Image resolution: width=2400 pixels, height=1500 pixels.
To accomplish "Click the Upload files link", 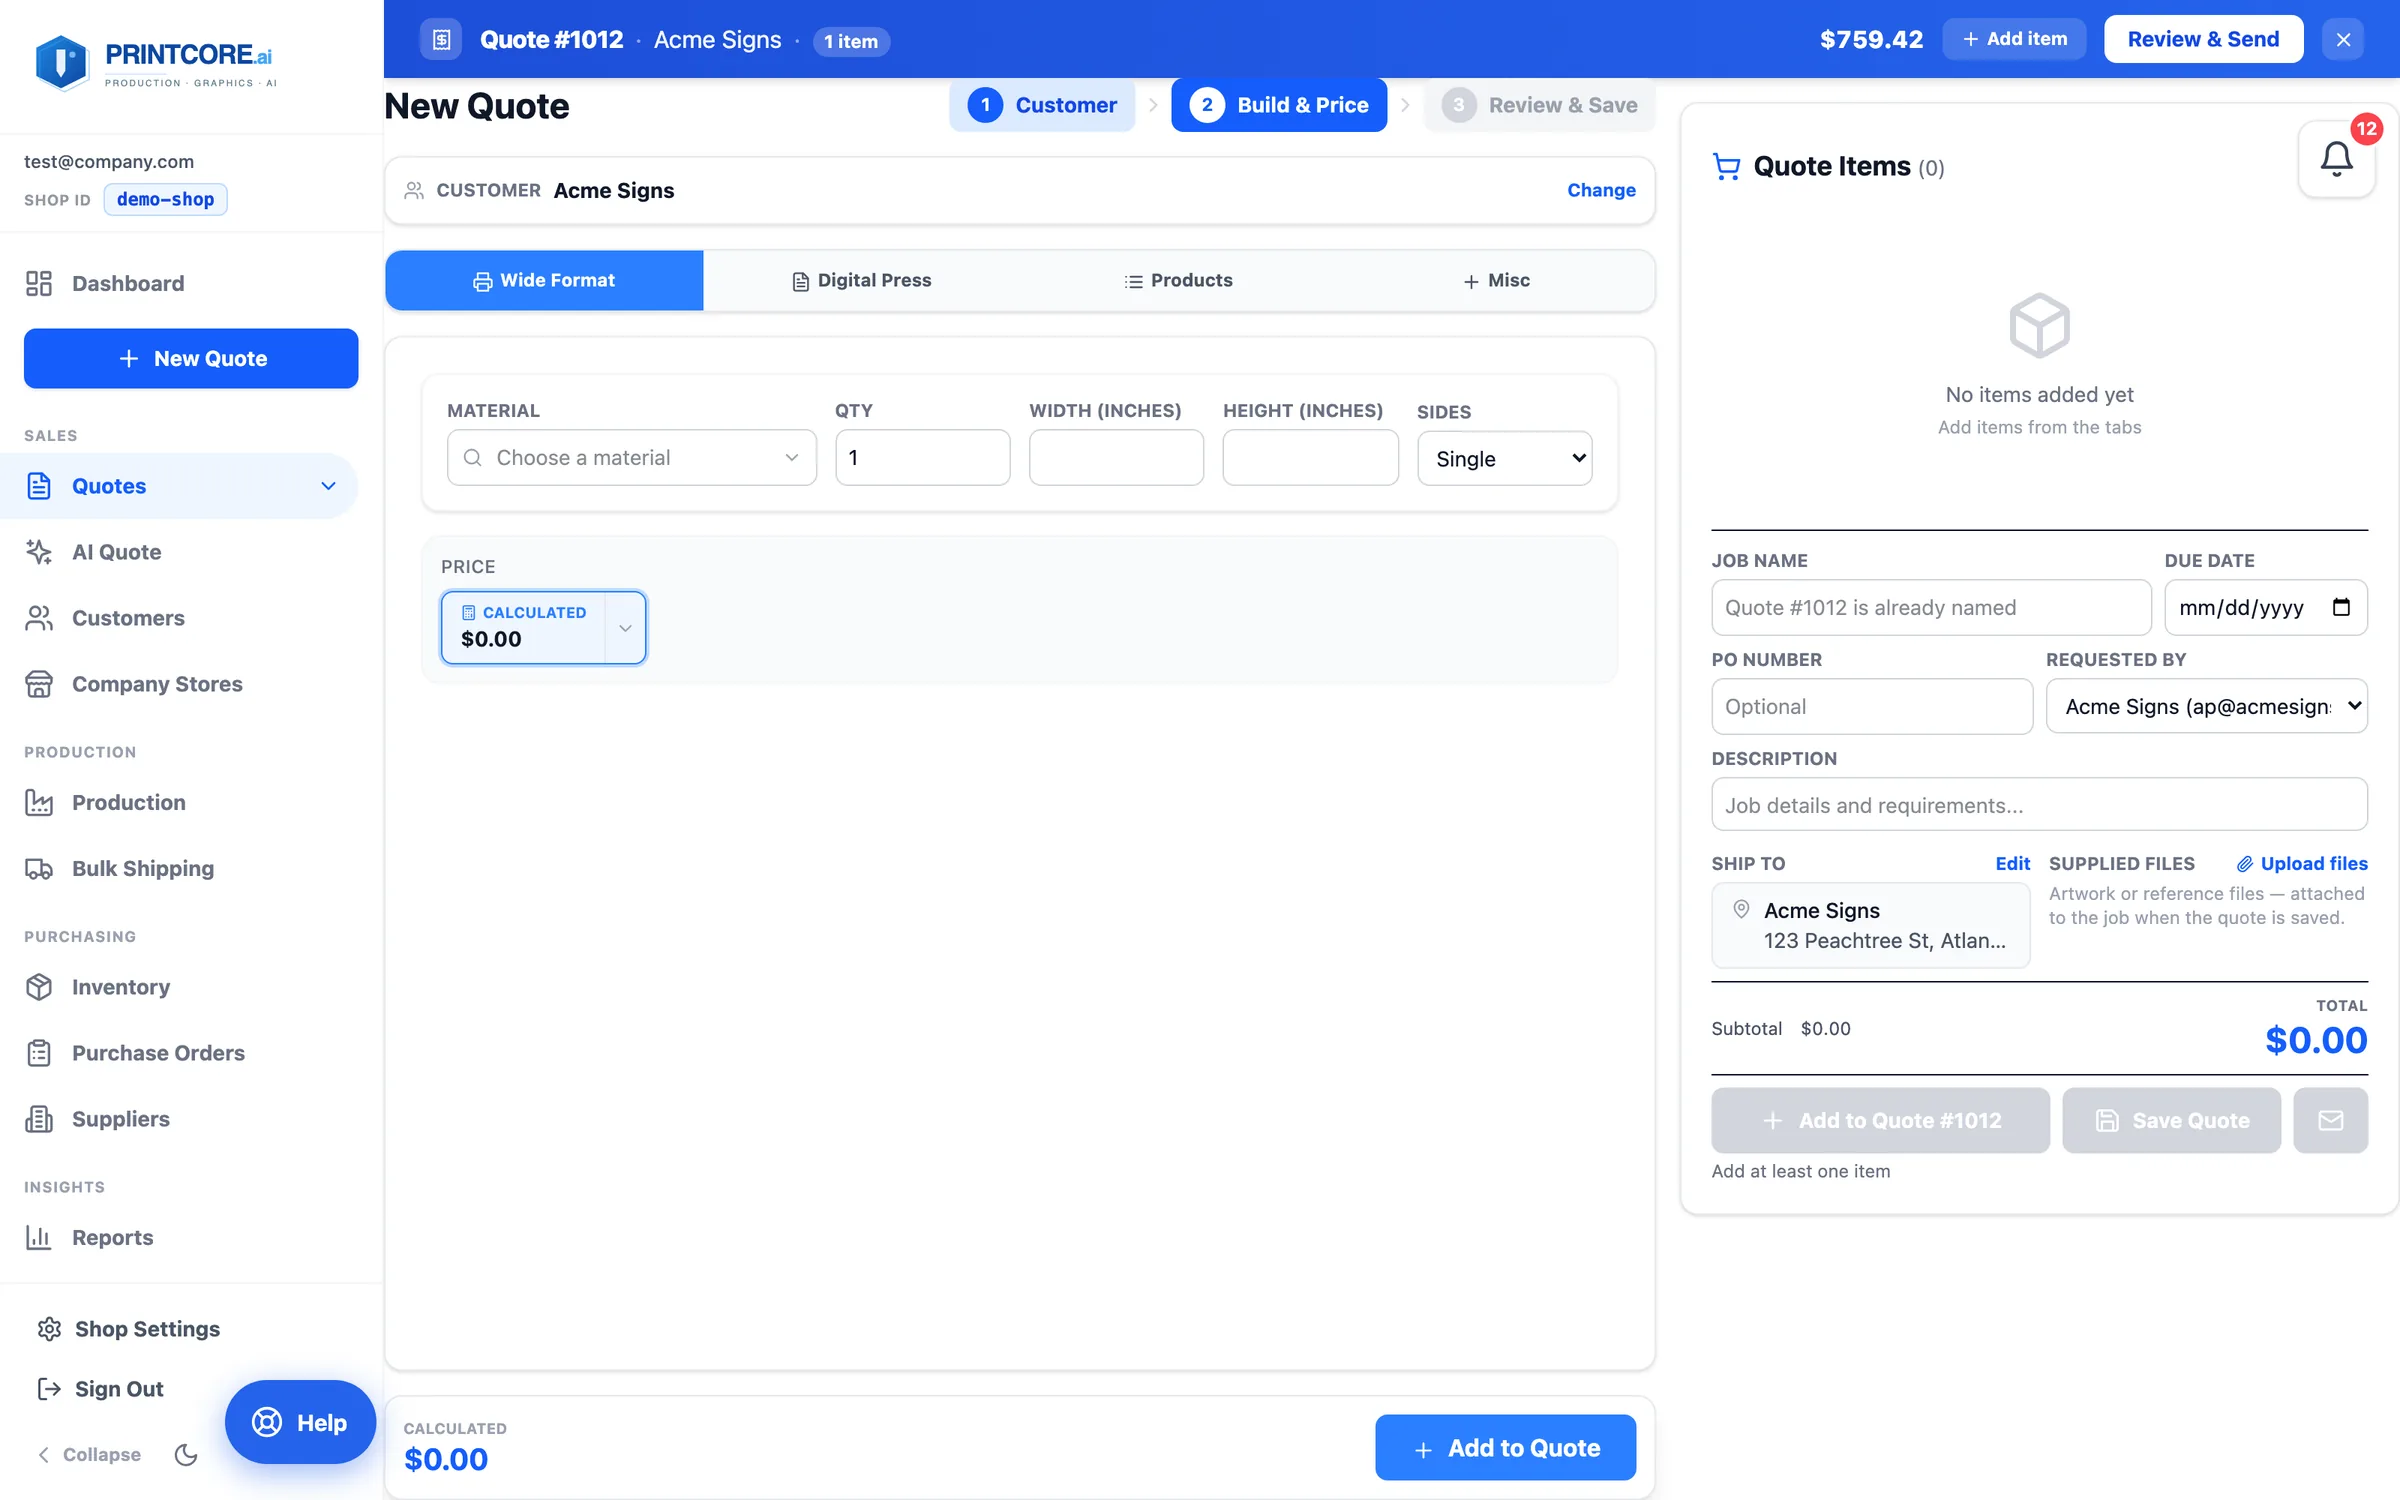I will point(2302,863).
